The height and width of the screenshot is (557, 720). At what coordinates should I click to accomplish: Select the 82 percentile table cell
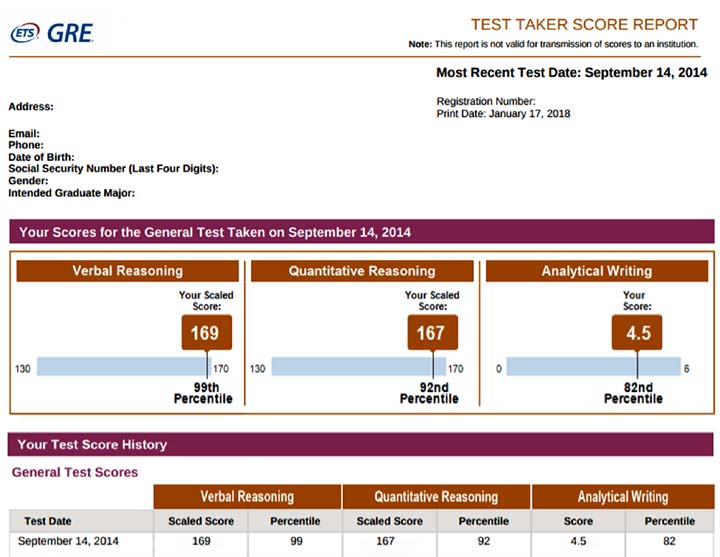[x=669, y=541]
